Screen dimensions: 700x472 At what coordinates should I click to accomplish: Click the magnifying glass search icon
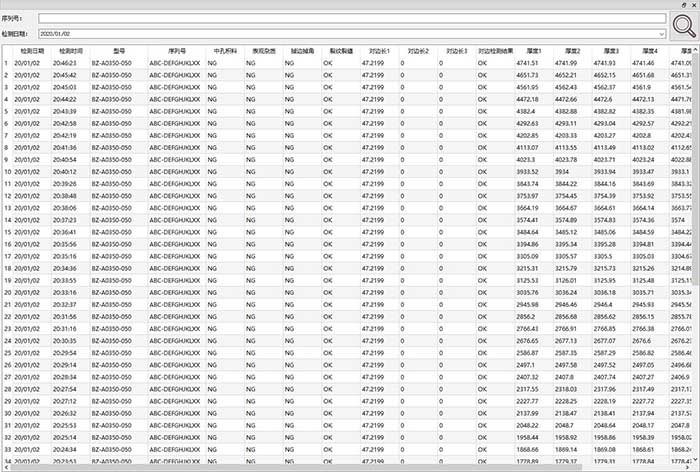pyautogui.click(x=683, y=26)
